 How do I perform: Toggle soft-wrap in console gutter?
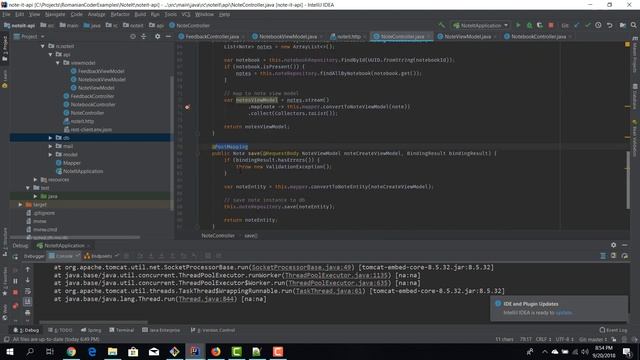pos(27,291)
